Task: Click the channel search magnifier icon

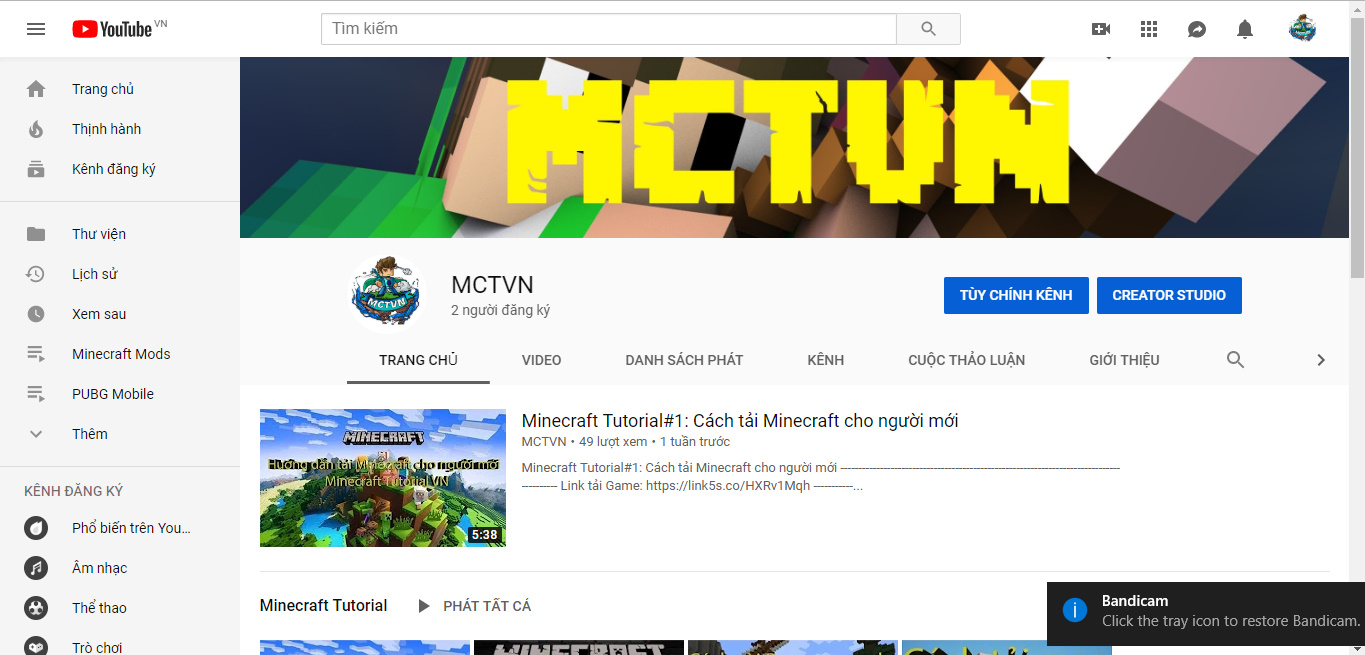Action: 1235,360
